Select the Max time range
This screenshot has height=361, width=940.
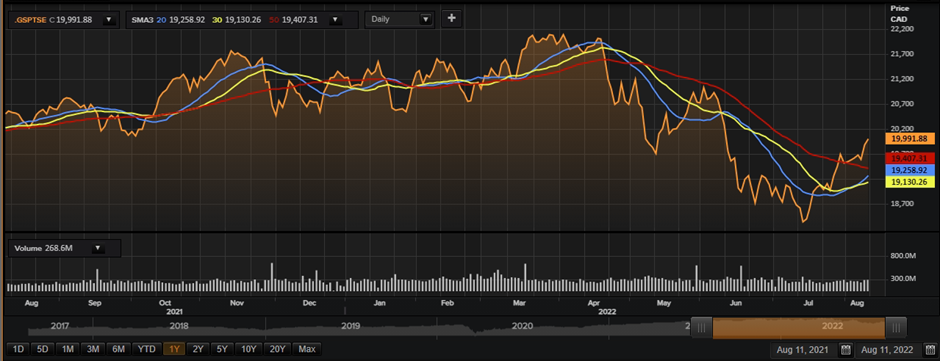point(307,349)
